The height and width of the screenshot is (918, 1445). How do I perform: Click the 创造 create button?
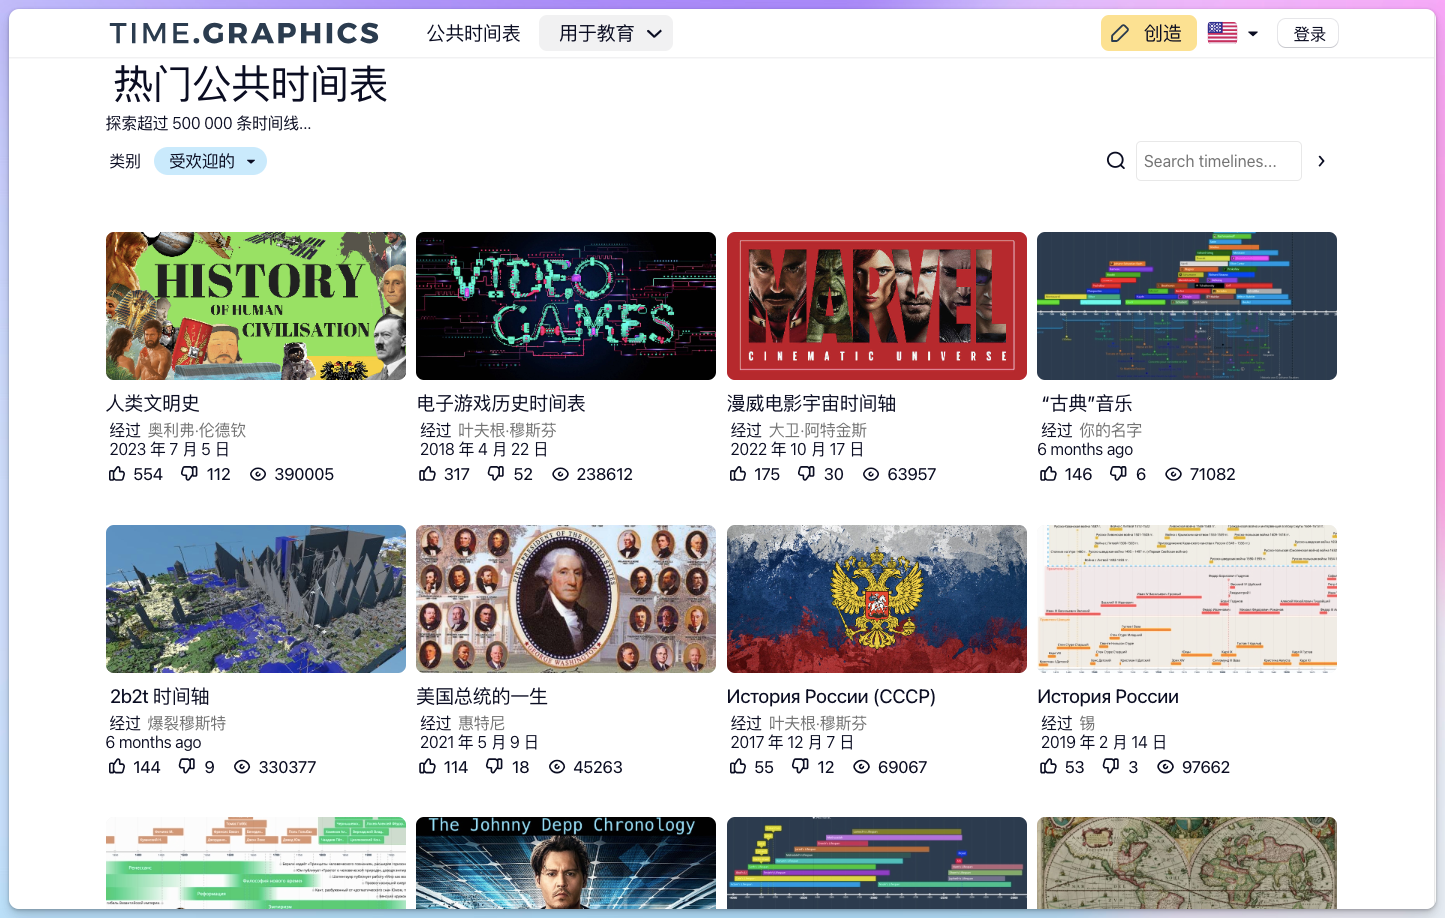(1148, 33)
